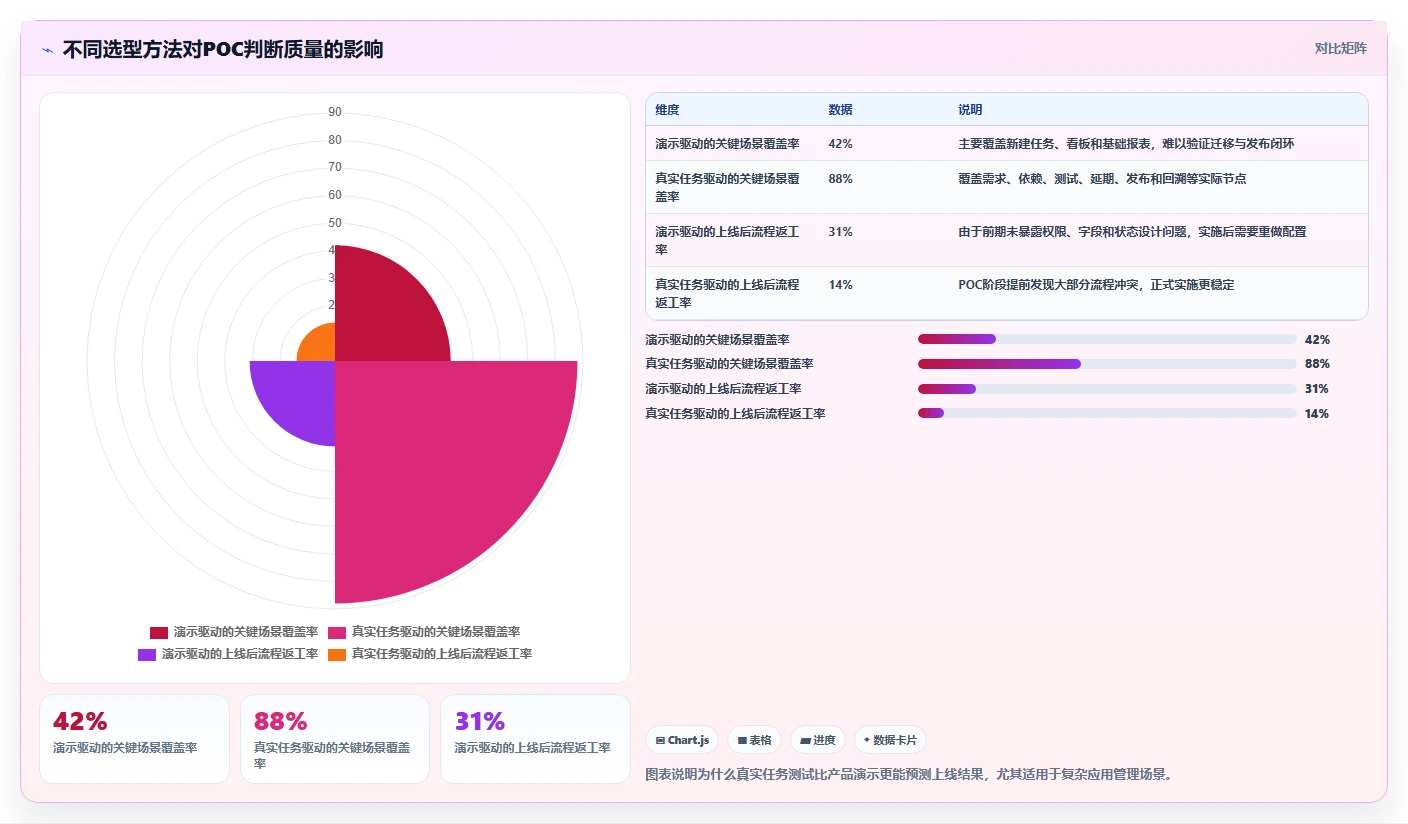Viewport: 1408px width, 824px height.
Task: Click the 42% progress bar
Action: [x=1107, y=339]
